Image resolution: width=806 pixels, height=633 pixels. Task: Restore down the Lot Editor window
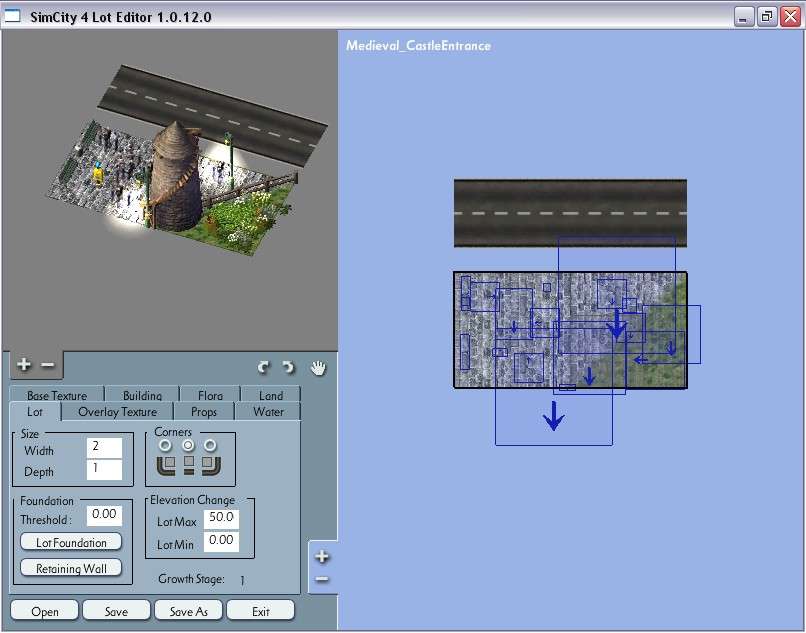[x=767, y=17]
